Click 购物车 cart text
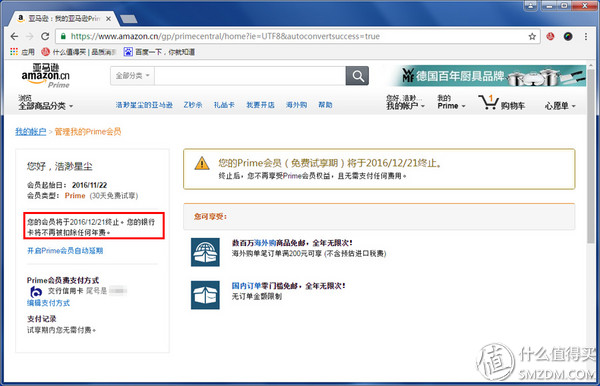Screen dimensions: 600x386 click(513, 106)
